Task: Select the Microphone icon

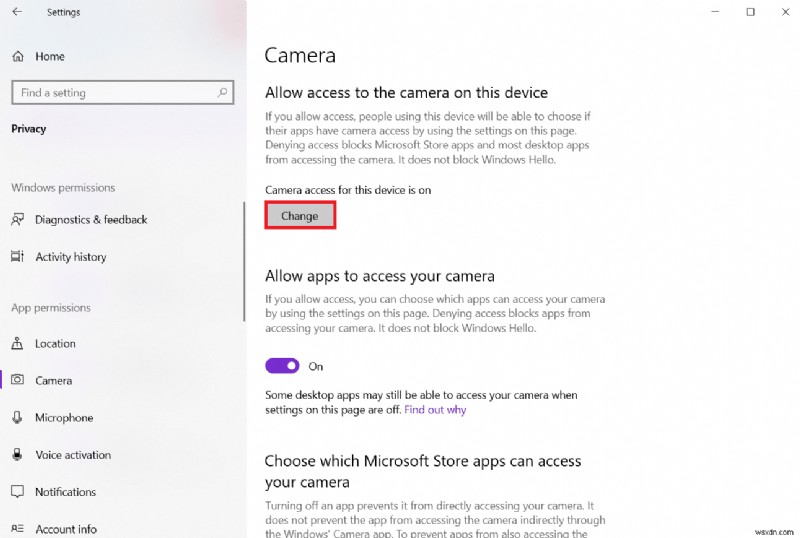Action: pyautogui.click(x=18, y=418)
